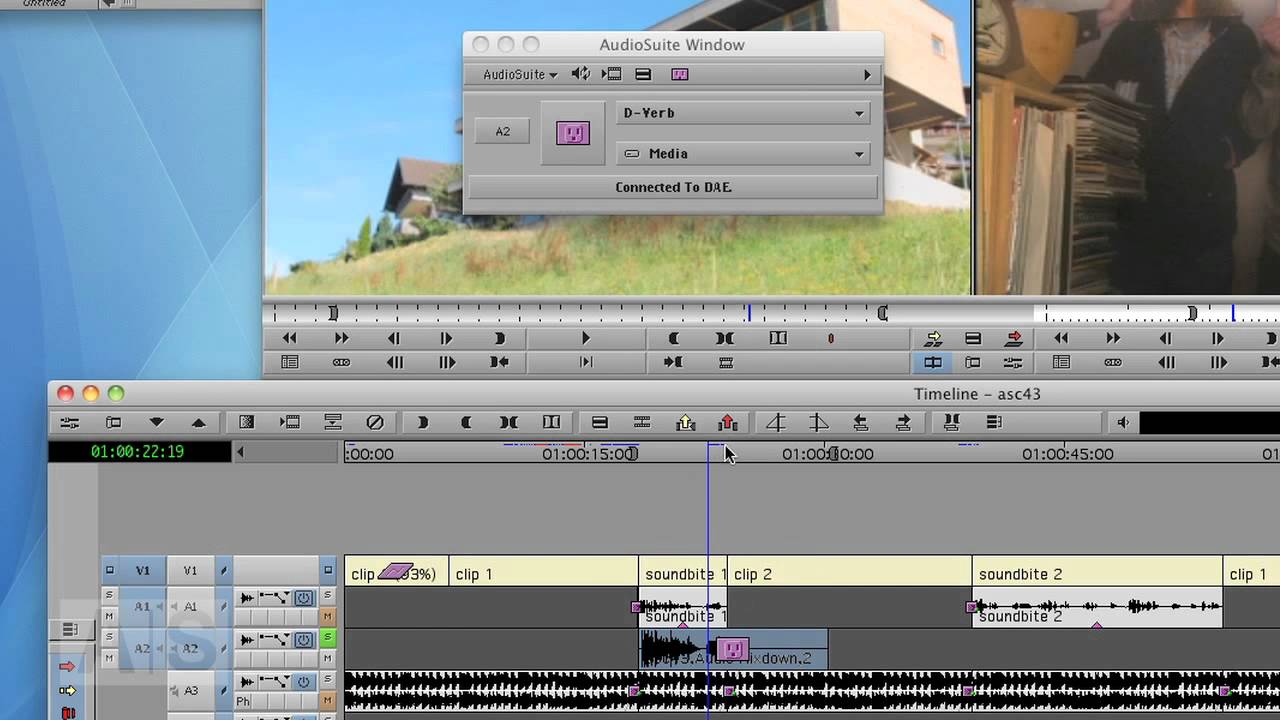Click the 01:00:22:19 timecode display
This screenshot has width=1280, height=720.
(137, 452)
